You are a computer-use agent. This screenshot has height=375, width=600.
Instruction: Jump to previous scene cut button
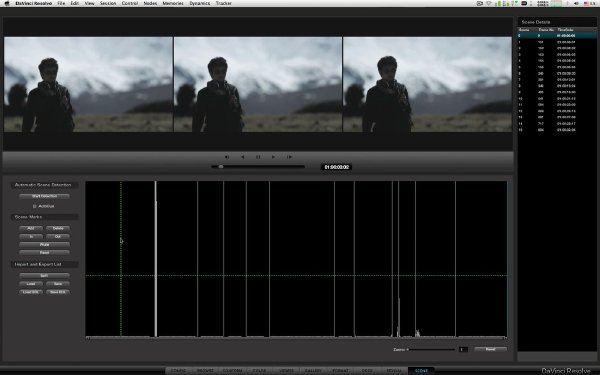point(227,157)
